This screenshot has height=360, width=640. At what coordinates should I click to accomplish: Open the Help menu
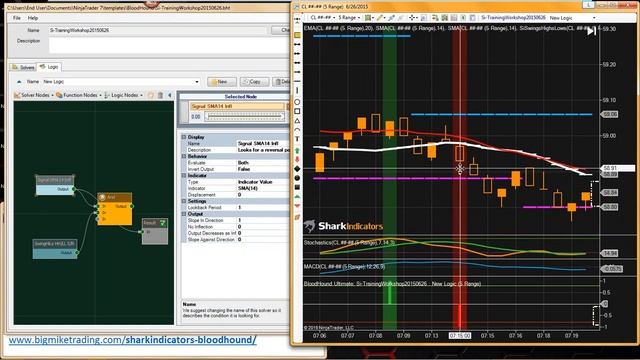33,18
